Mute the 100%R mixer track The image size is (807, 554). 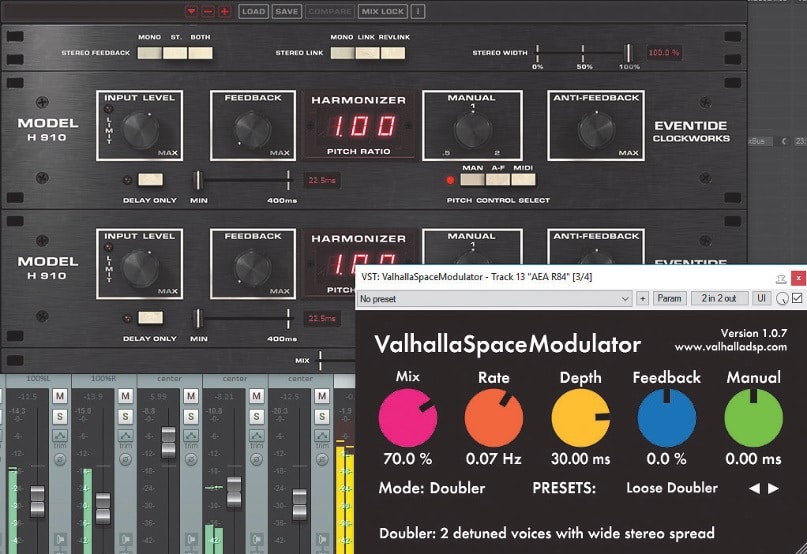[x=125, y=396]
